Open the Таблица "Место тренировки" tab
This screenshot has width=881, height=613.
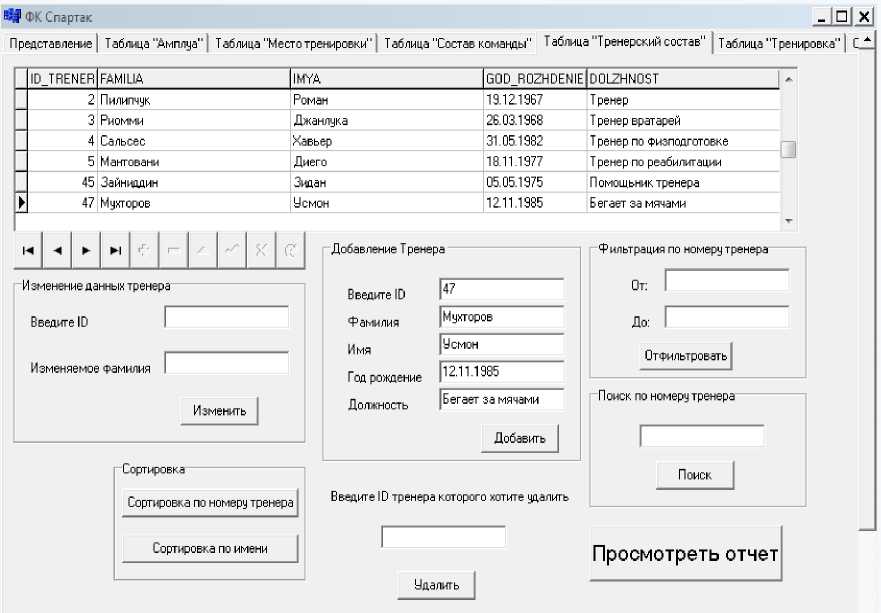point(293,43)
